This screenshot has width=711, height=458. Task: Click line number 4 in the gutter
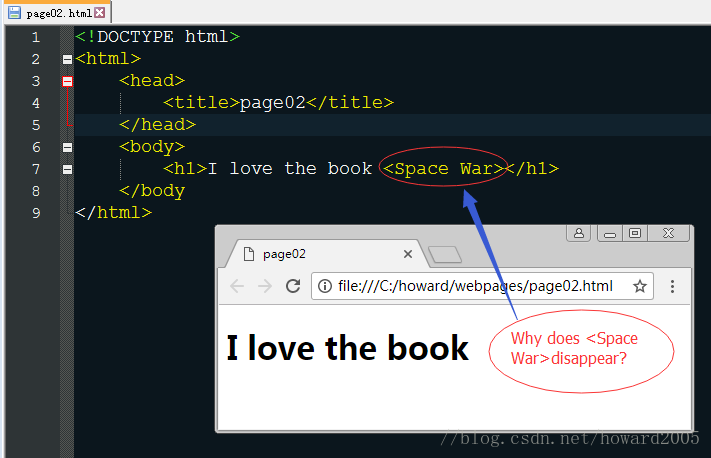click(36, 103)
